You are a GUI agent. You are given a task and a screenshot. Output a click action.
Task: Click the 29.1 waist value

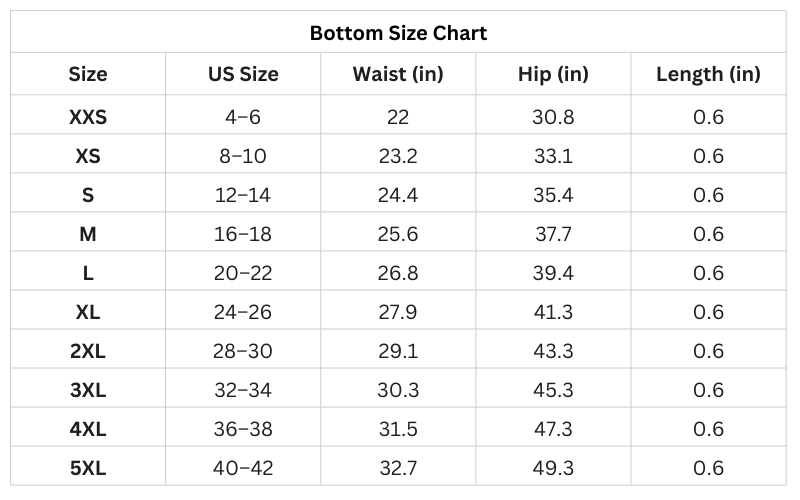(x=398, y=351)
